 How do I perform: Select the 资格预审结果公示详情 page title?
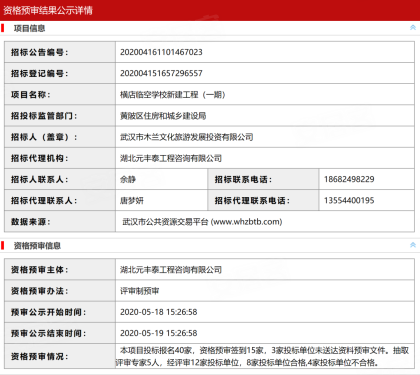point(48,10)
